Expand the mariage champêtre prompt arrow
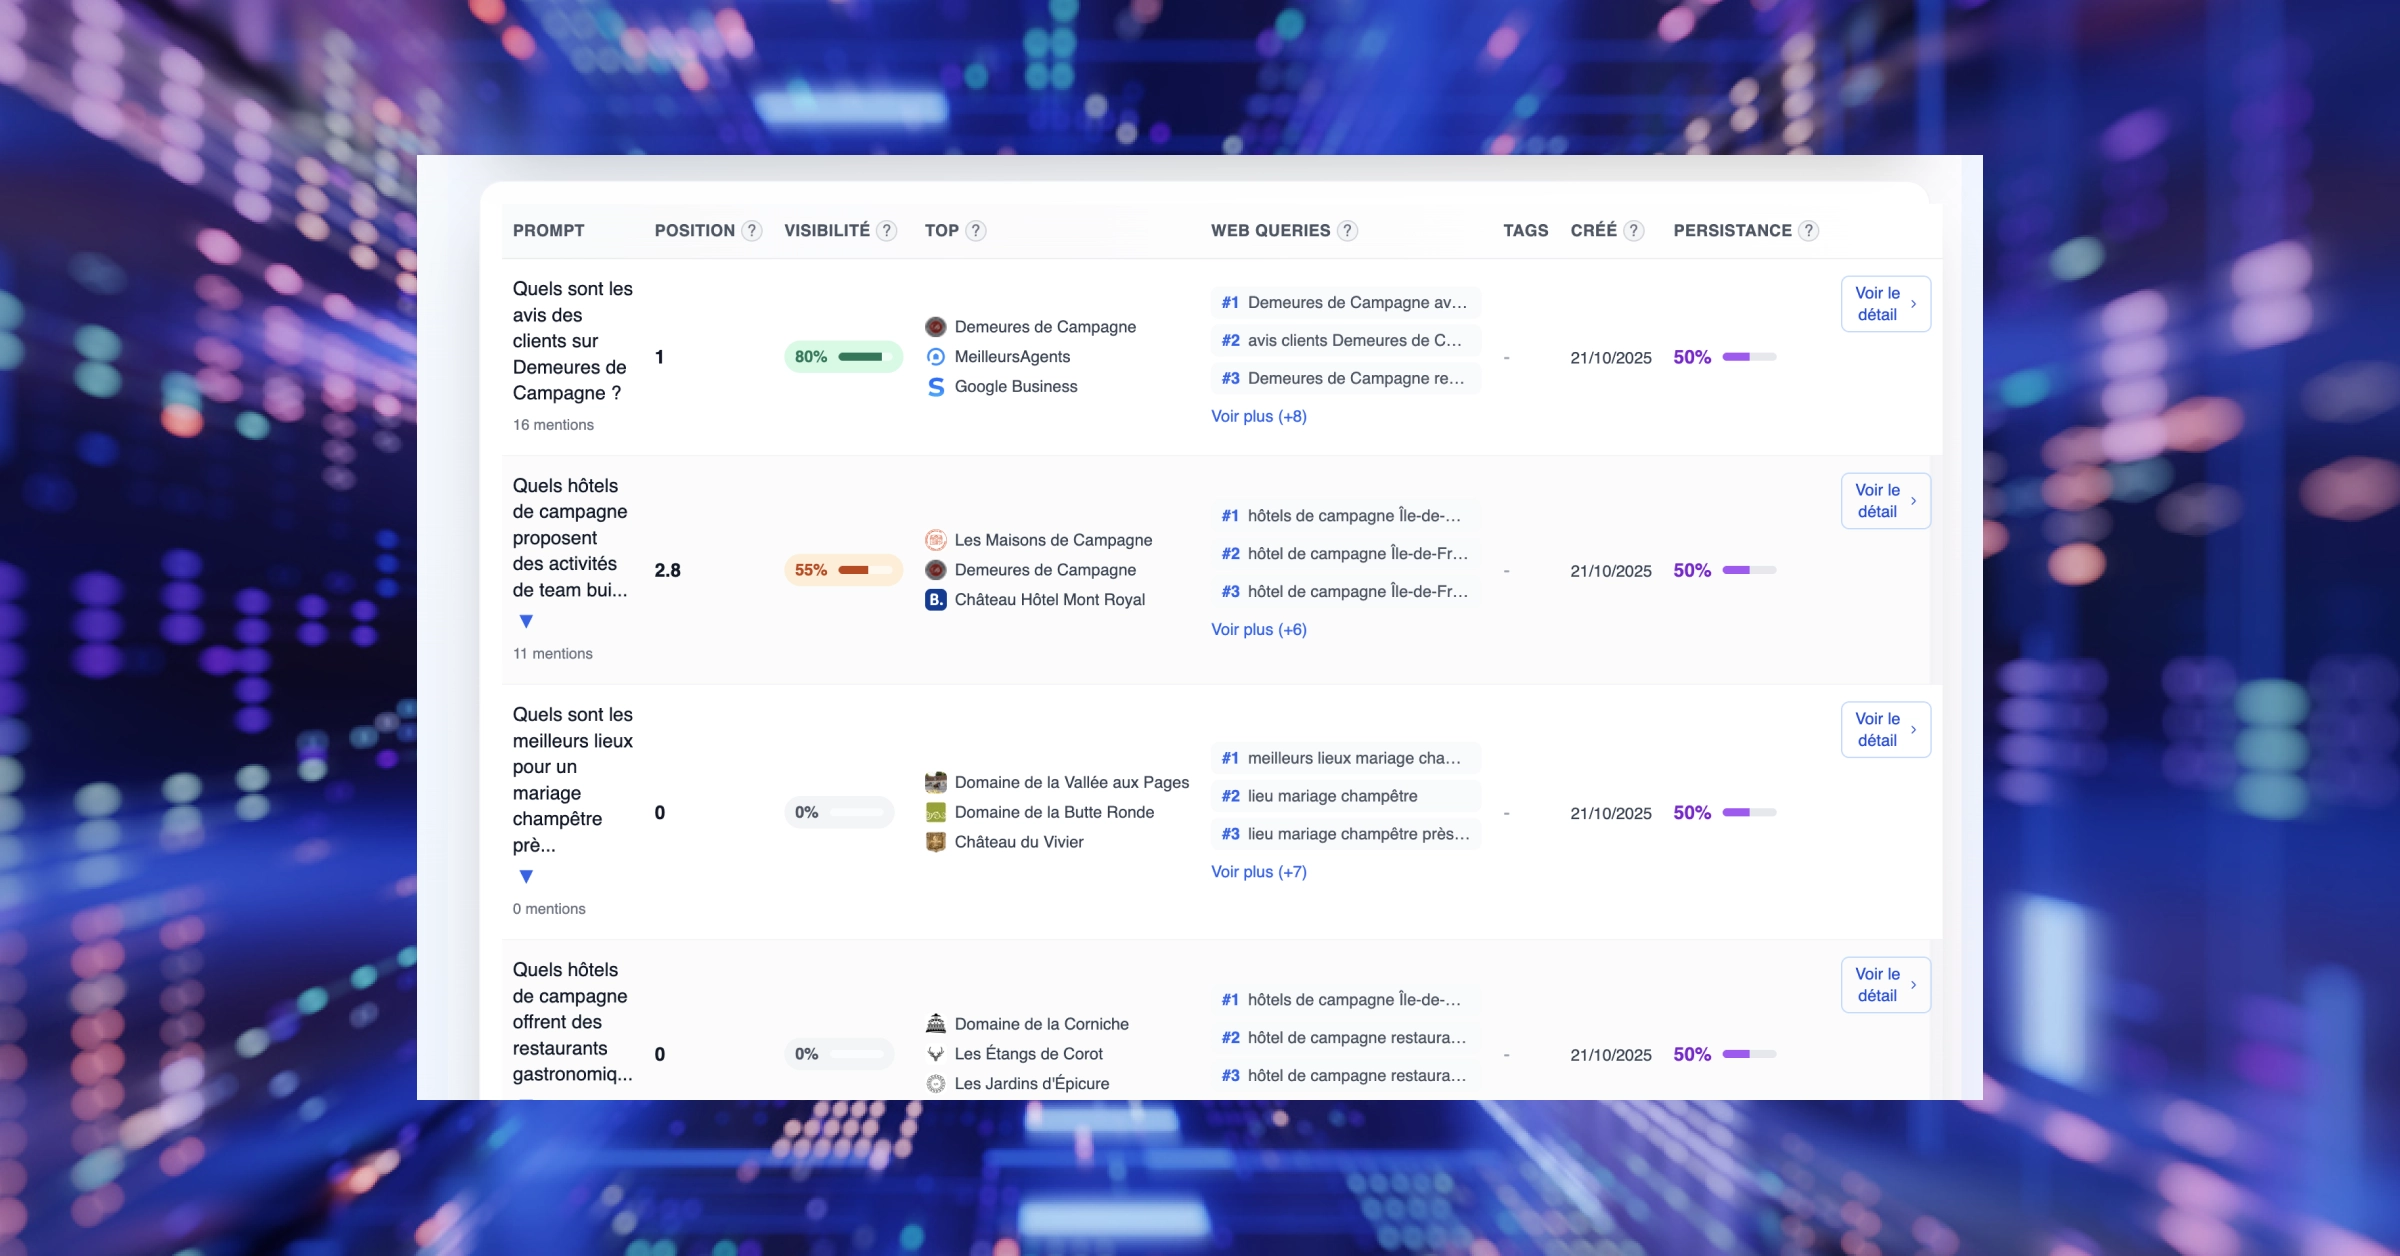 [526, 876]
